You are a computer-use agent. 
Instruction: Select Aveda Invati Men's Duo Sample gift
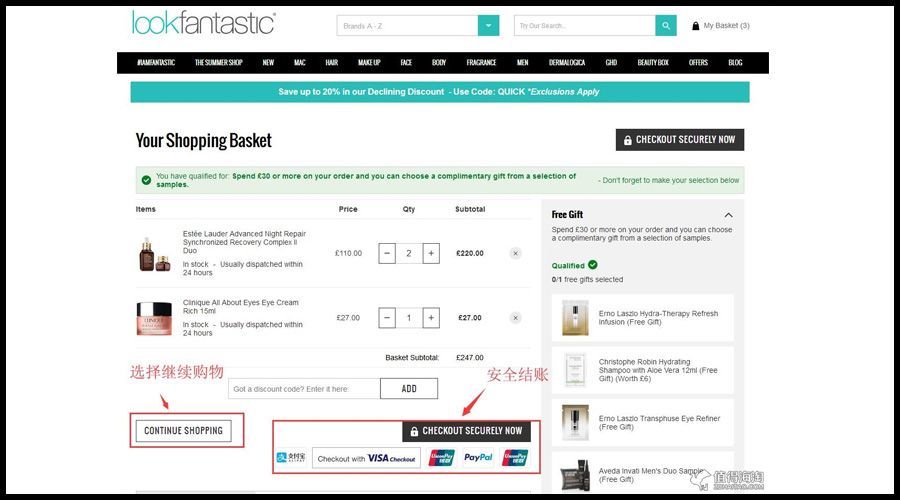click(x=643, y=472)
